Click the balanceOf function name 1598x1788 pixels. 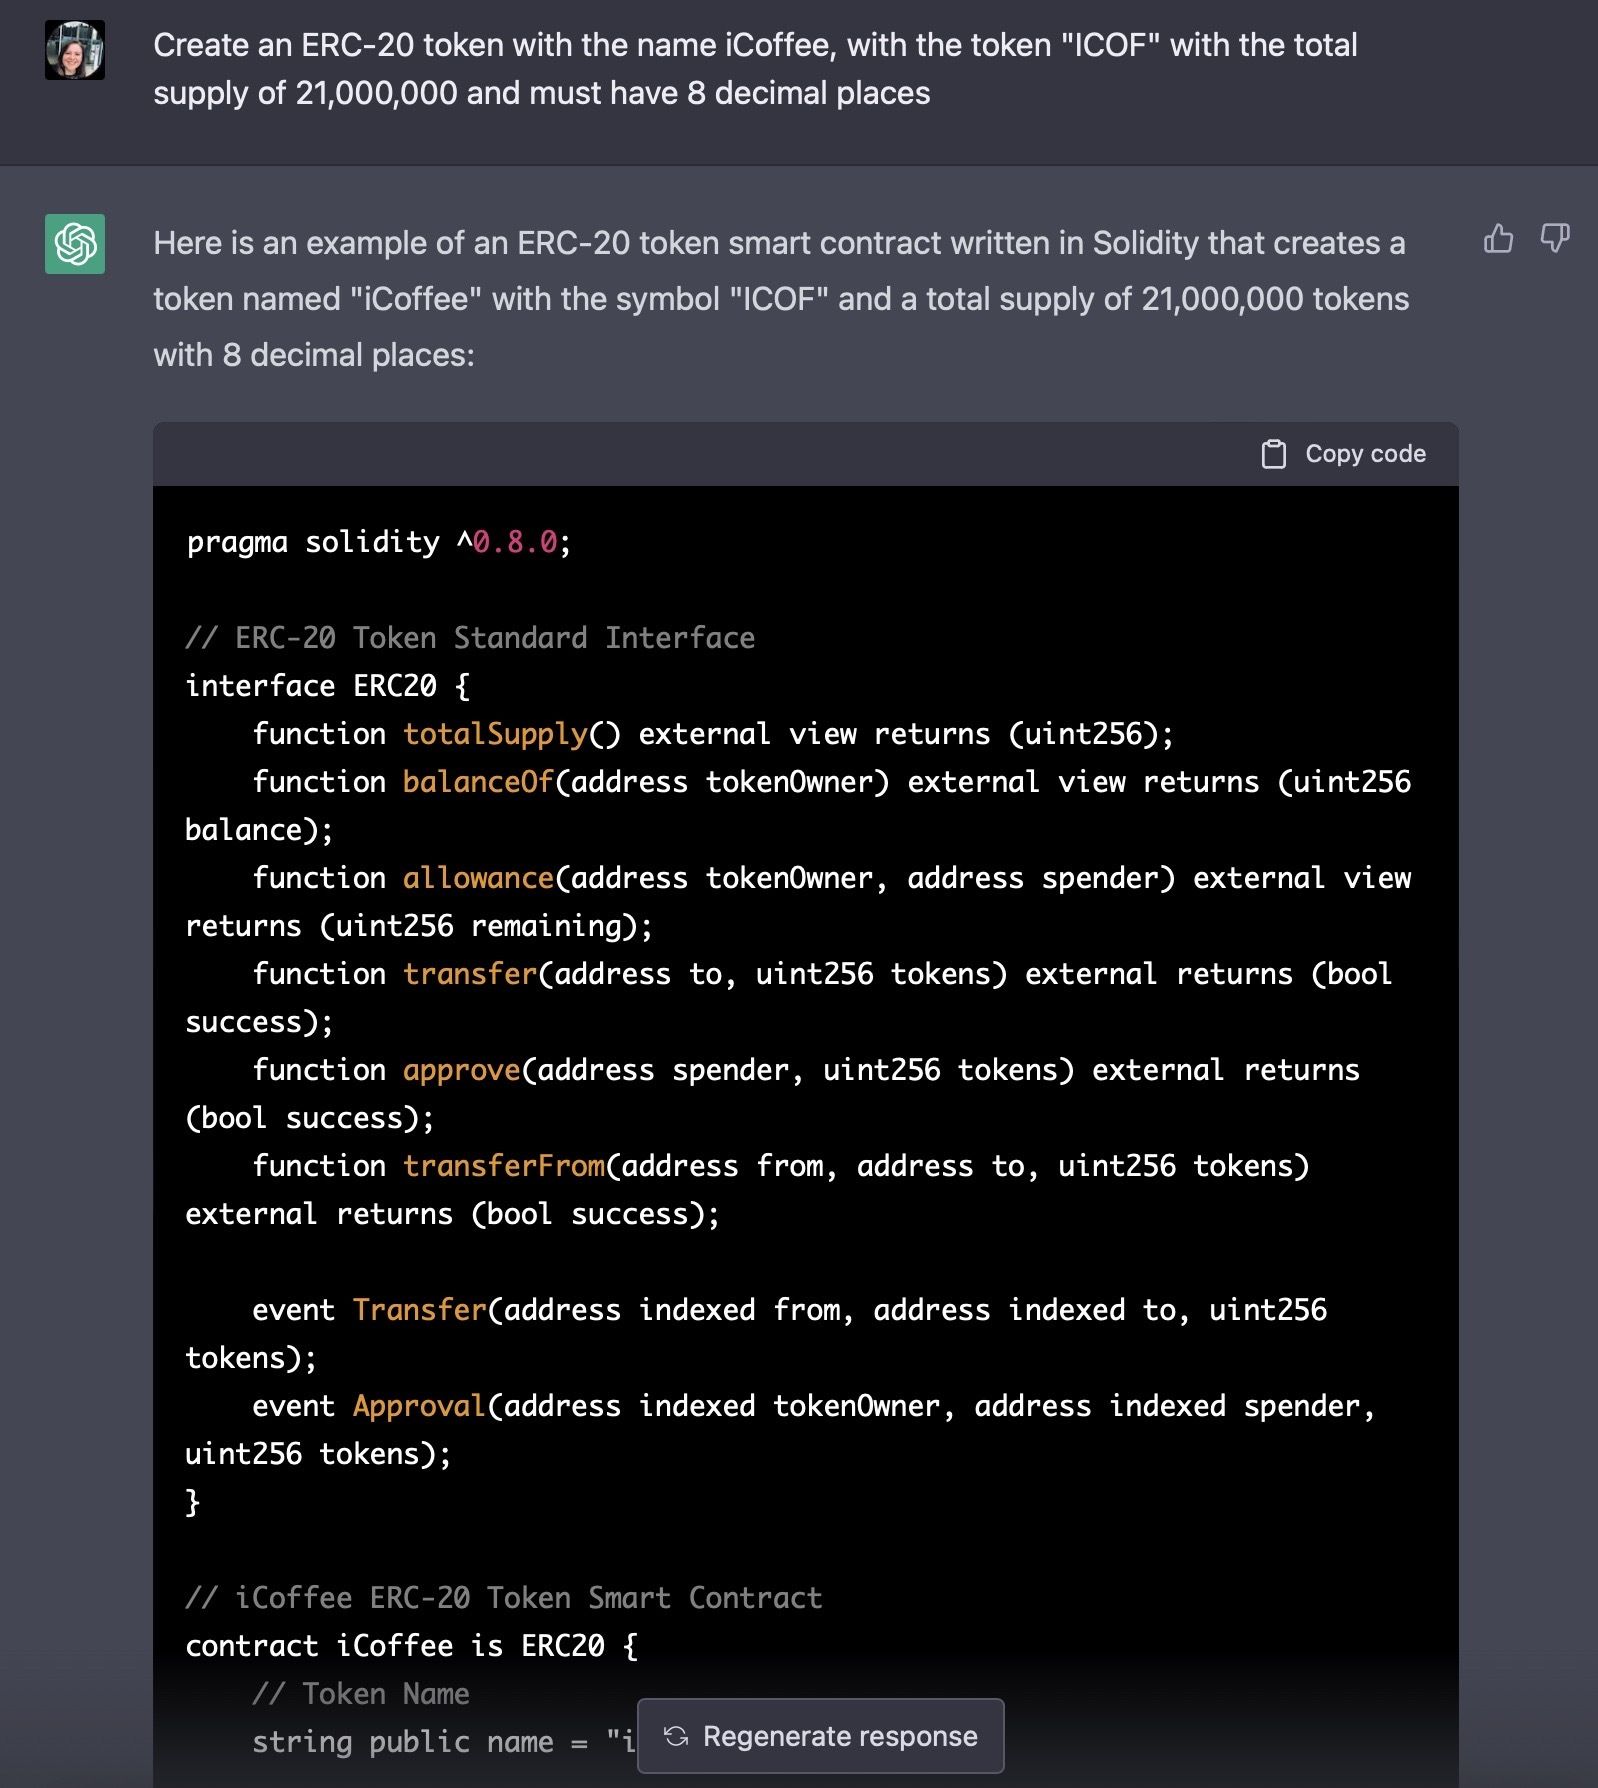coord(478,782)
